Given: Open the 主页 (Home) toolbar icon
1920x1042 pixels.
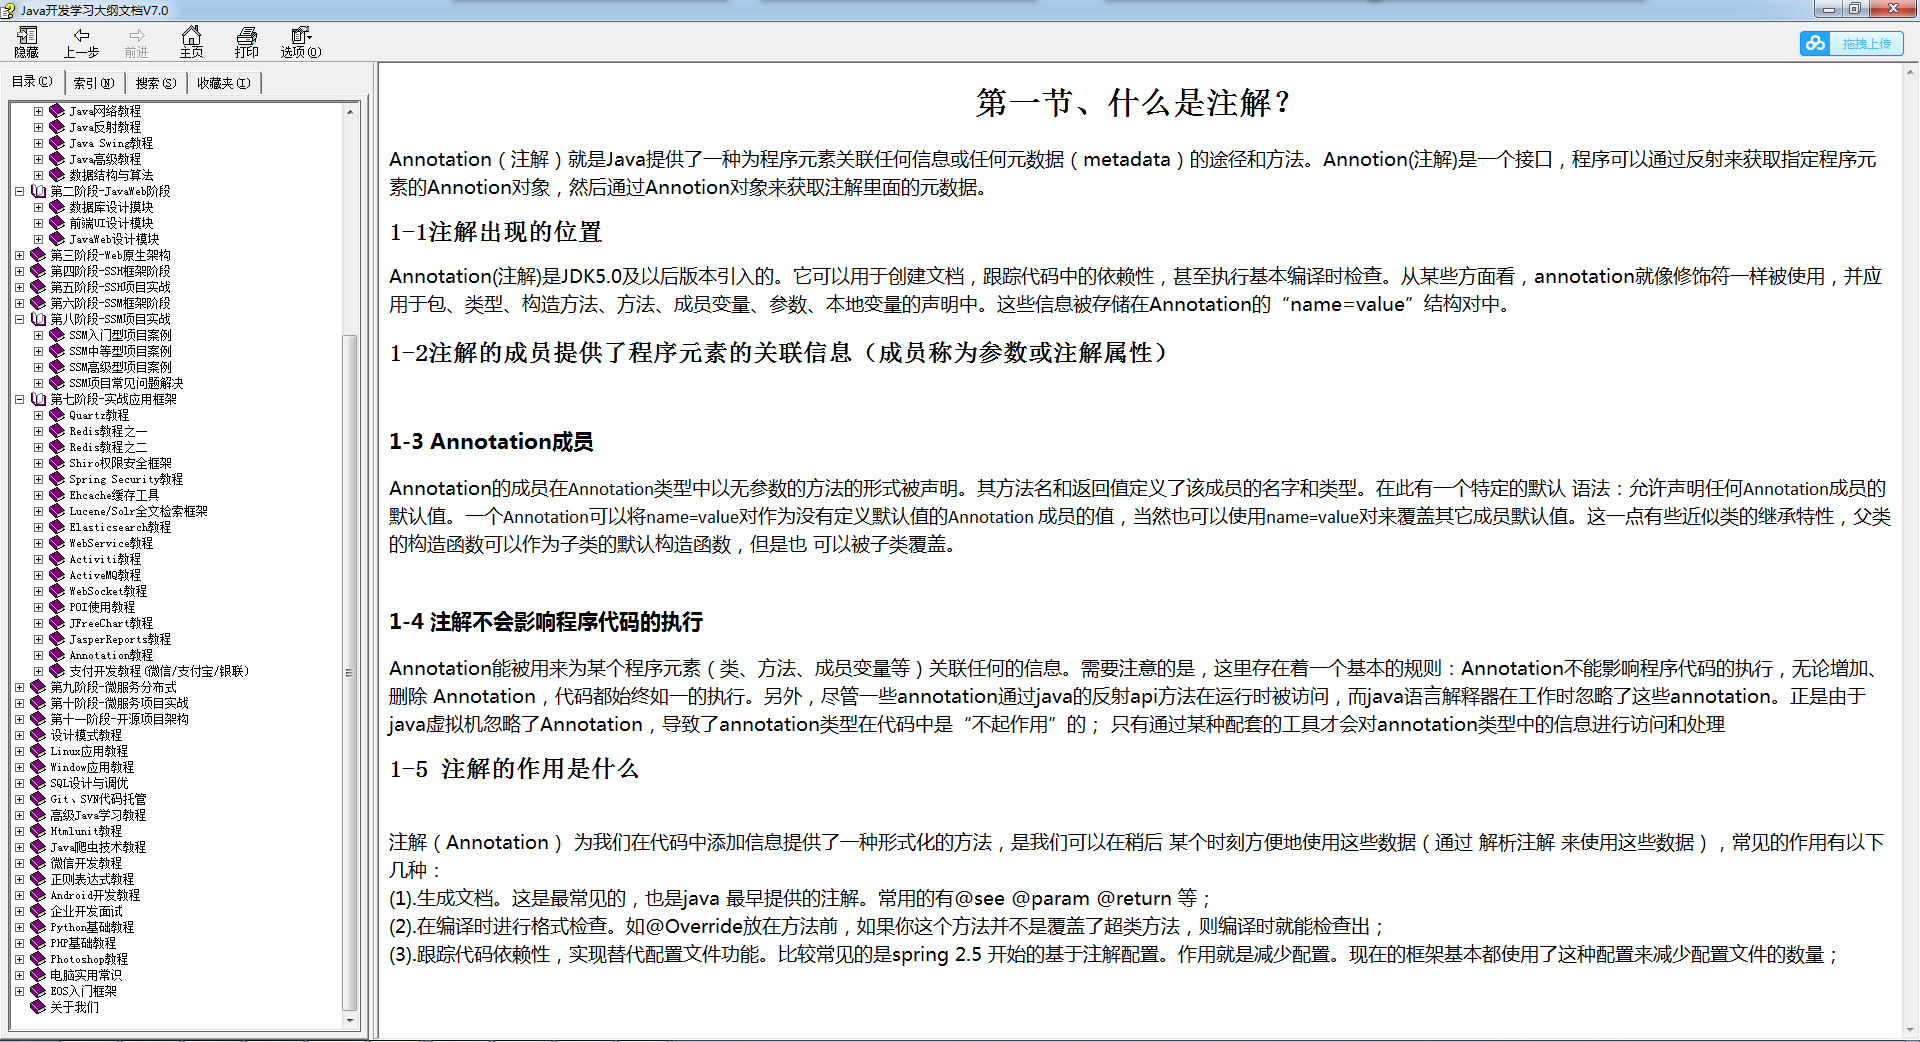Looking at the screenshot, I should pos(191,42).
